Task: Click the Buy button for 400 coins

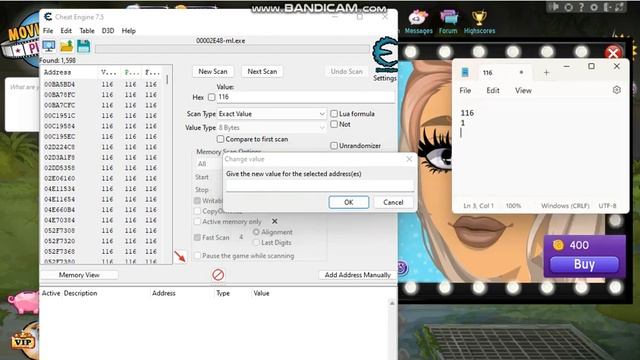Action: pyautogui.click(x=584, y=264)
